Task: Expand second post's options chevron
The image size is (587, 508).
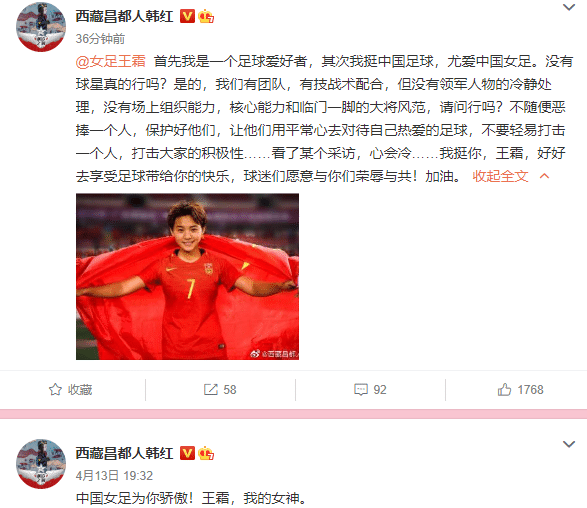Action: [569, 444]
